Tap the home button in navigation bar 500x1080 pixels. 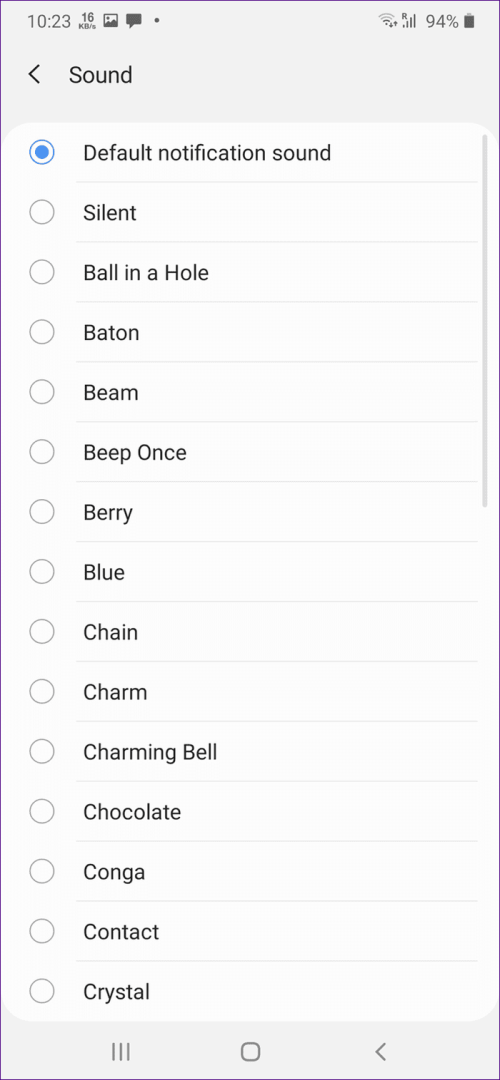click(x=250, y=1051)
